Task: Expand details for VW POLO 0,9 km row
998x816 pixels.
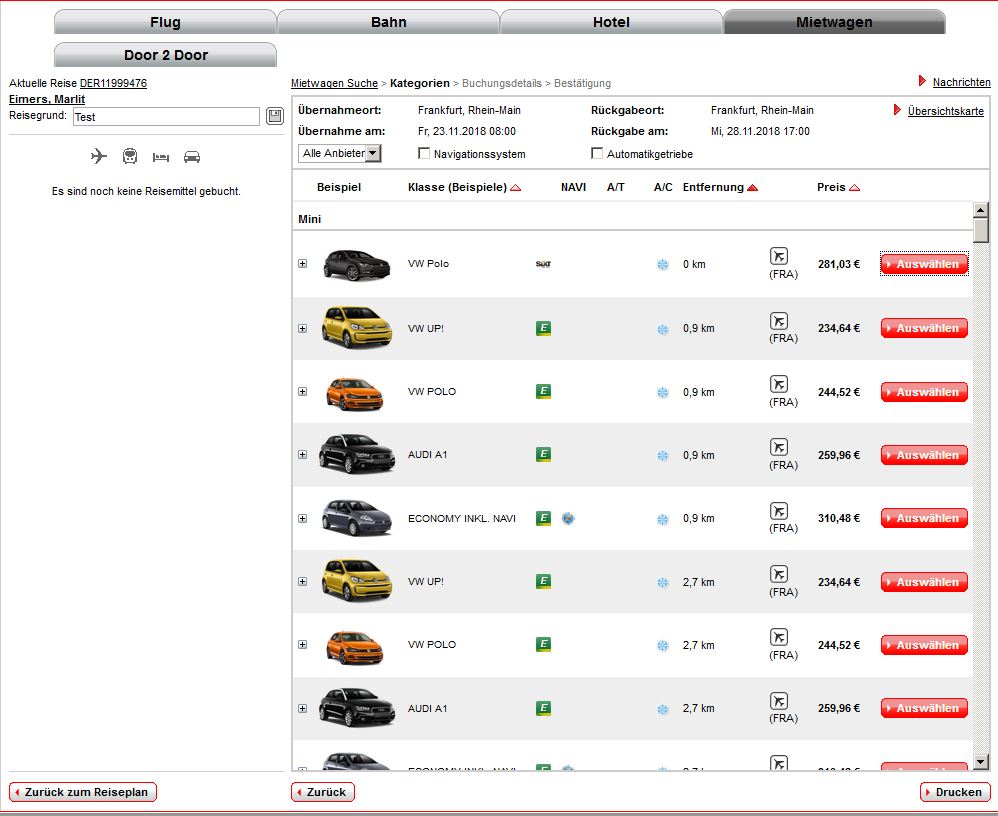Action: point(303,391)
